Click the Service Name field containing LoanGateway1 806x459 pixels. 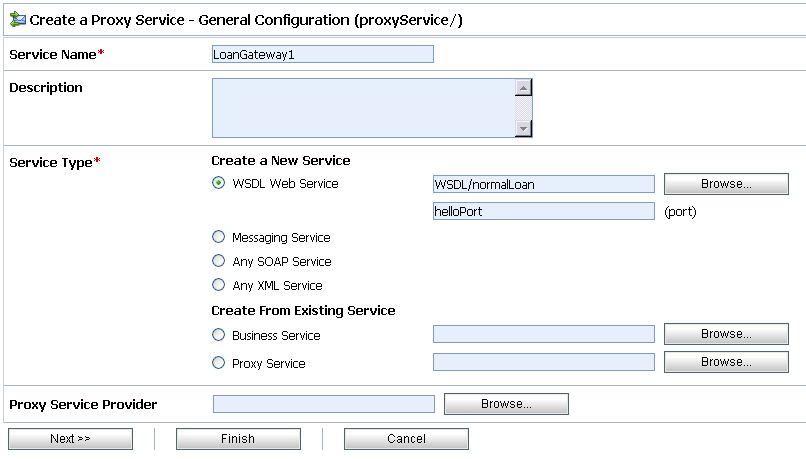[323, 54]
